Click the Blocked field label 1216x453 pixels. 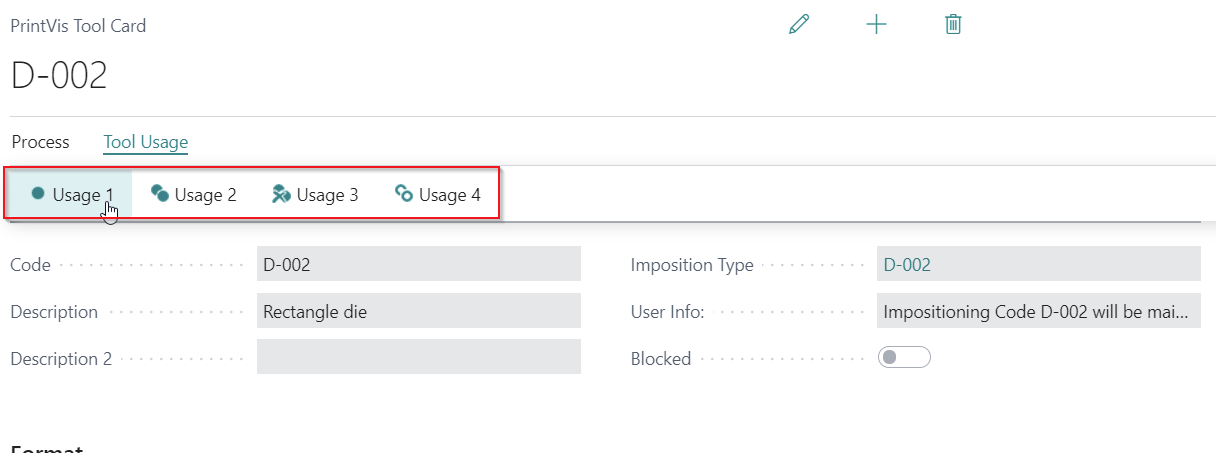660,358
